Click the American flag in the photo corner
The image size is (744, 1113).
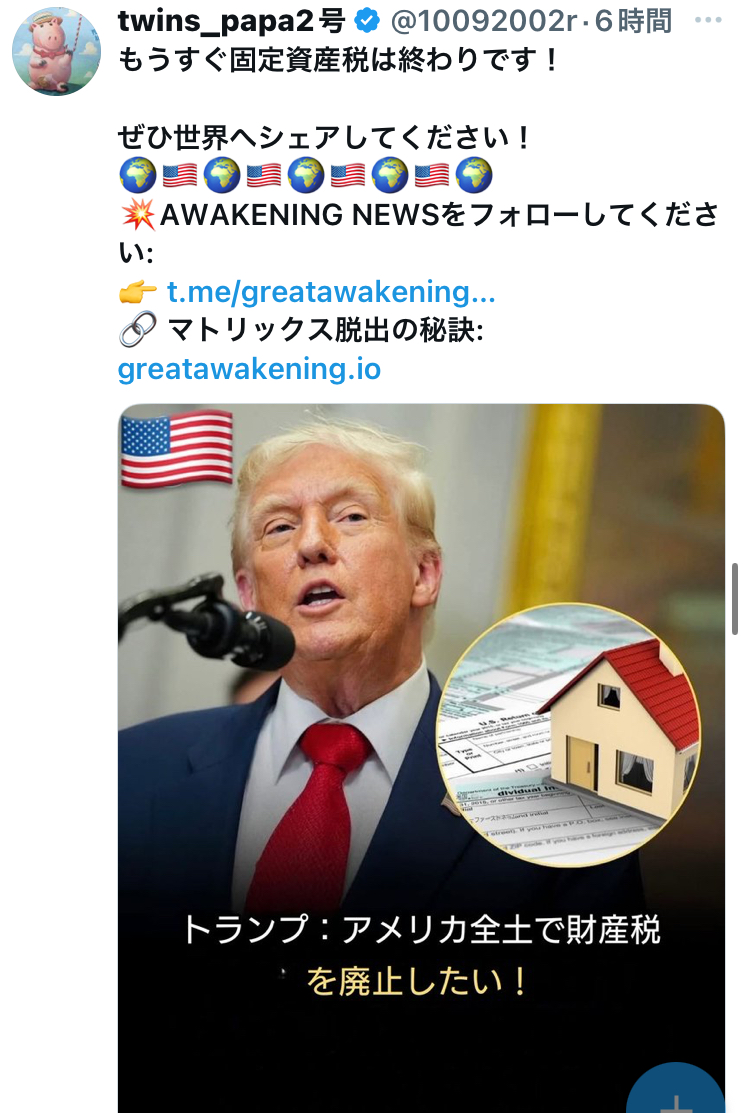click(x=177, y=449)
